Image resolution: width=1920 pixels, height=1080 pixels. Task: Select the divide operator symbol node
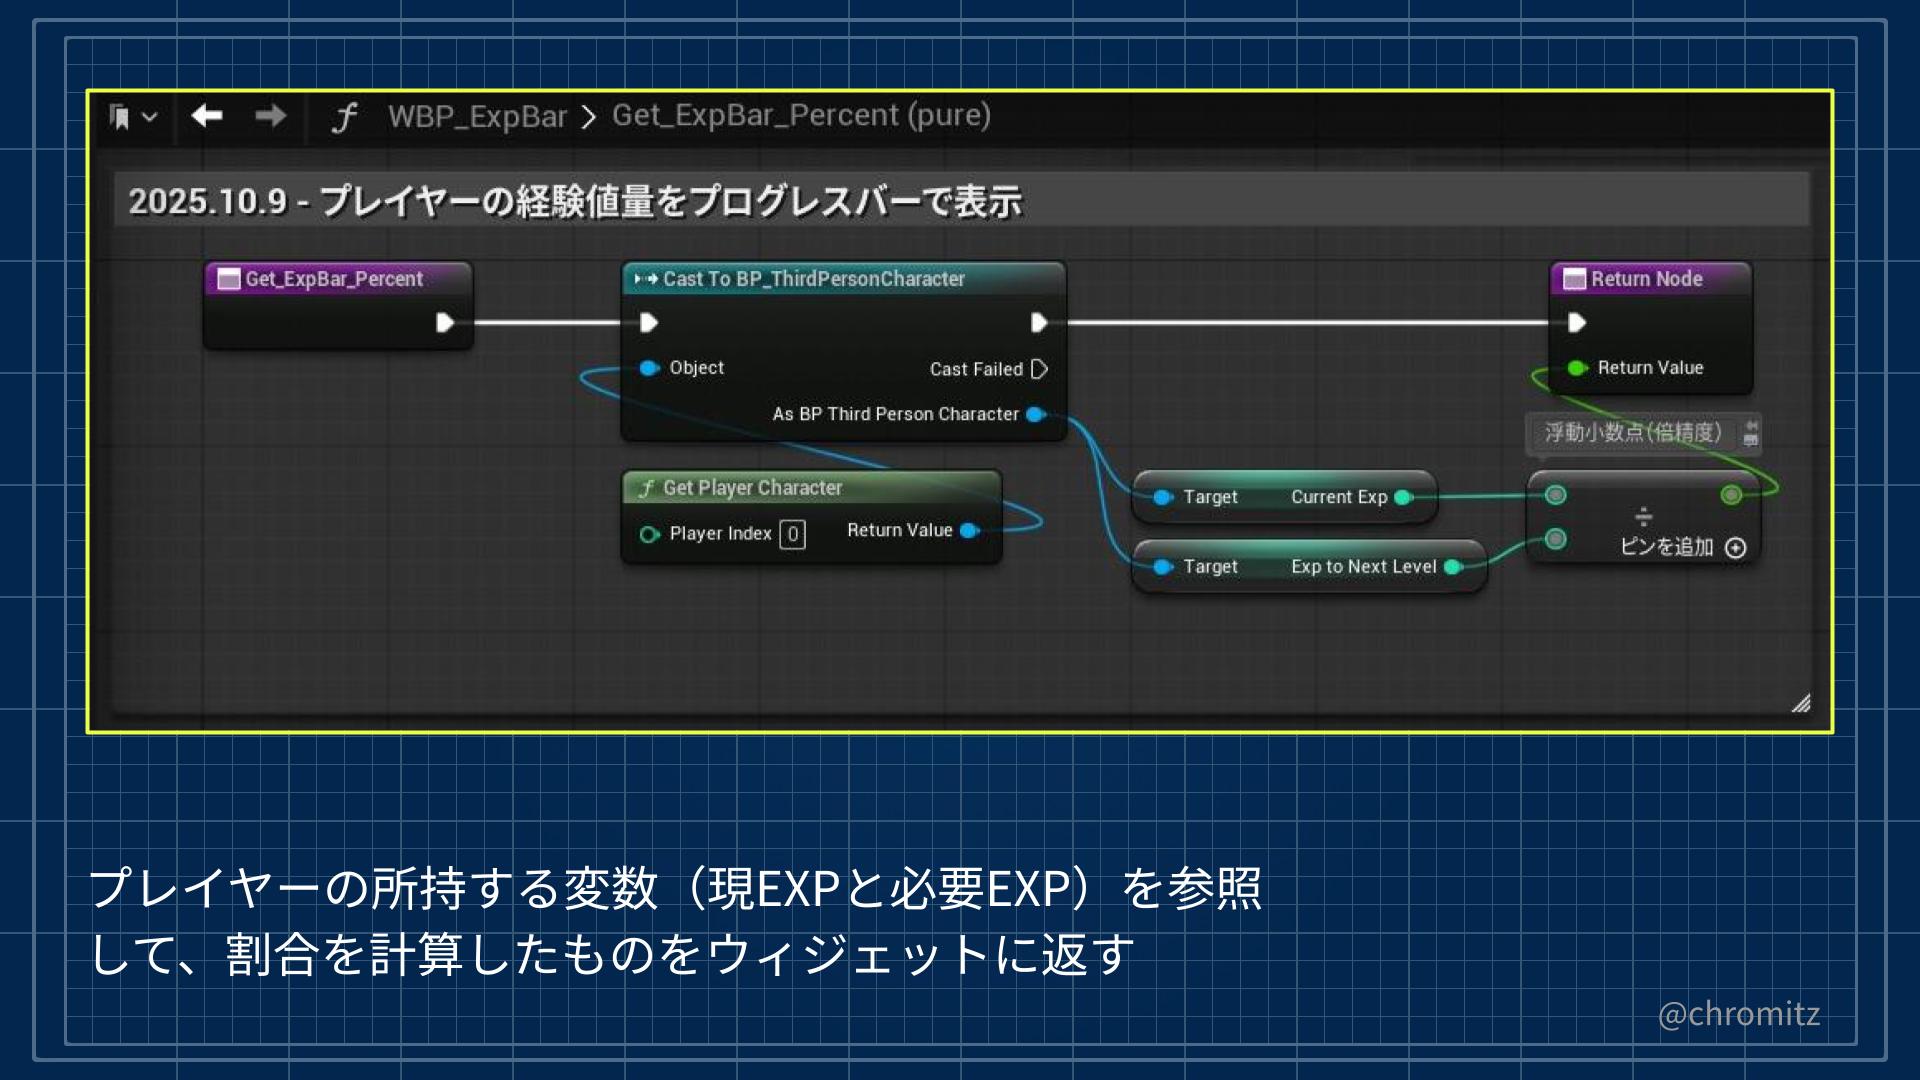[x=1643, y=516]
